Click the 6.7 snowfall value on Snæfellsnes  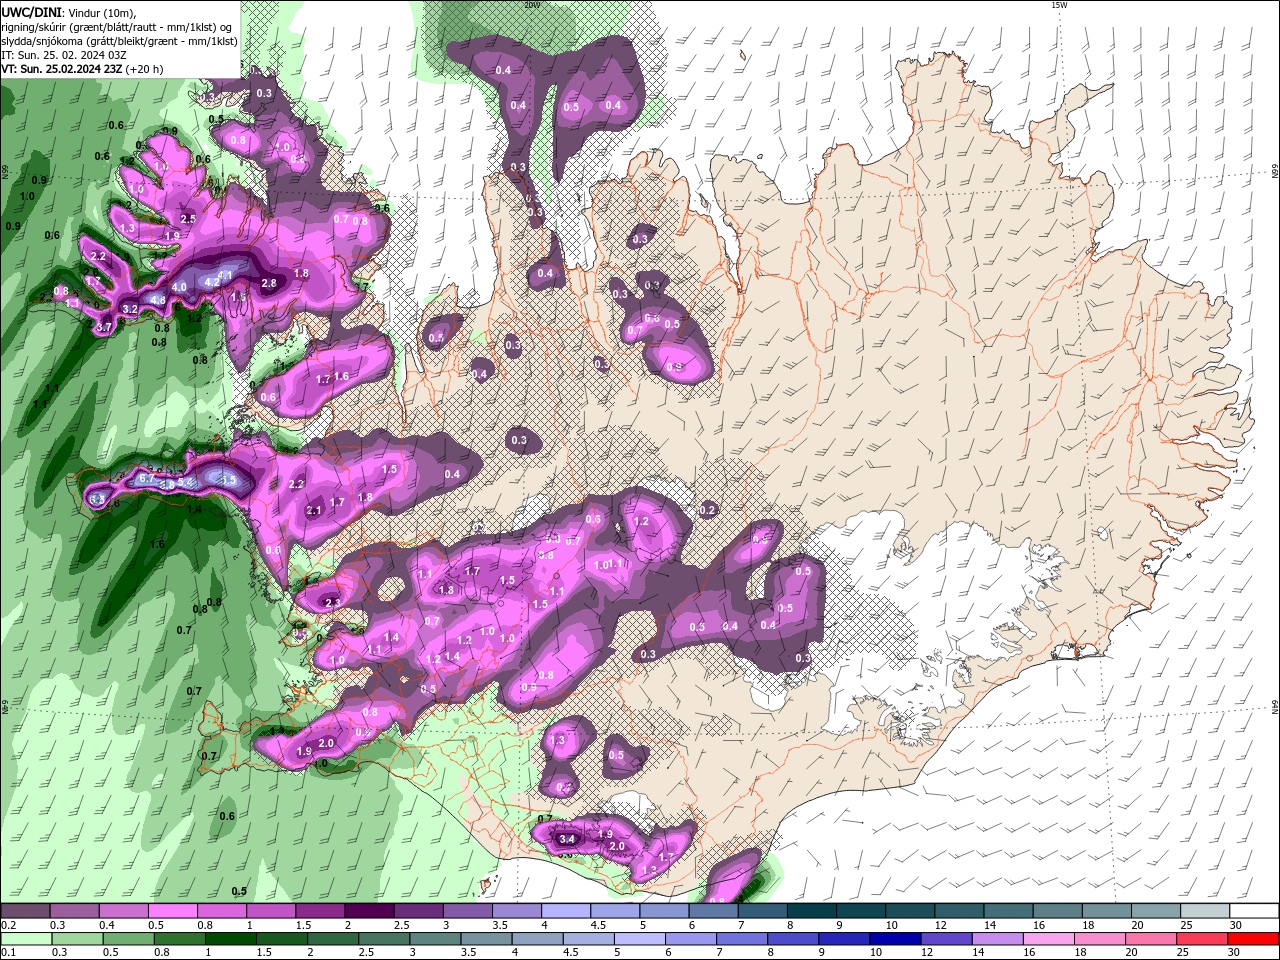[x=147, y=478]
